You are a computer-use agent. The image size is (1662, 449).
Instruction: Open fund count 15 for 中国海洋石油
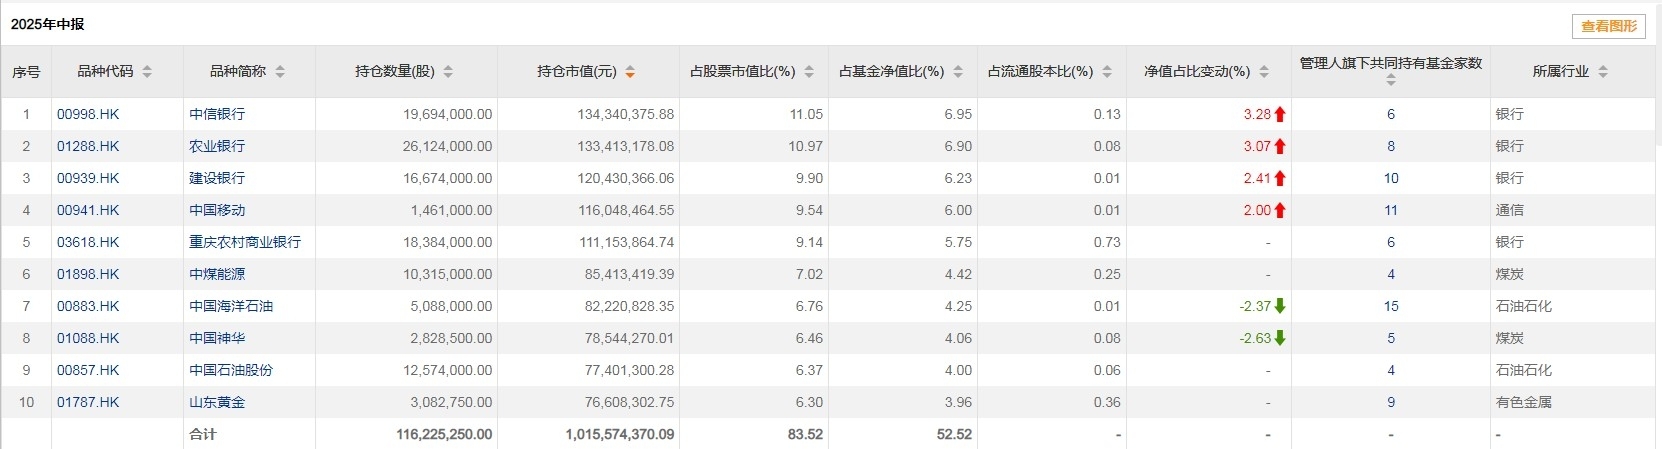(1391, 306)
